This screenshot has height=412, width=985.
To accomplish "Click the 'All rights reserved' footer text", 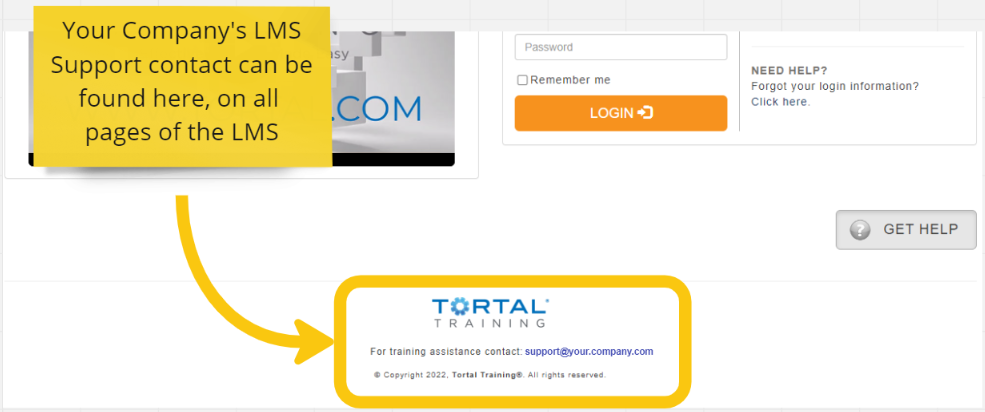I will click(x=566, y=375).
